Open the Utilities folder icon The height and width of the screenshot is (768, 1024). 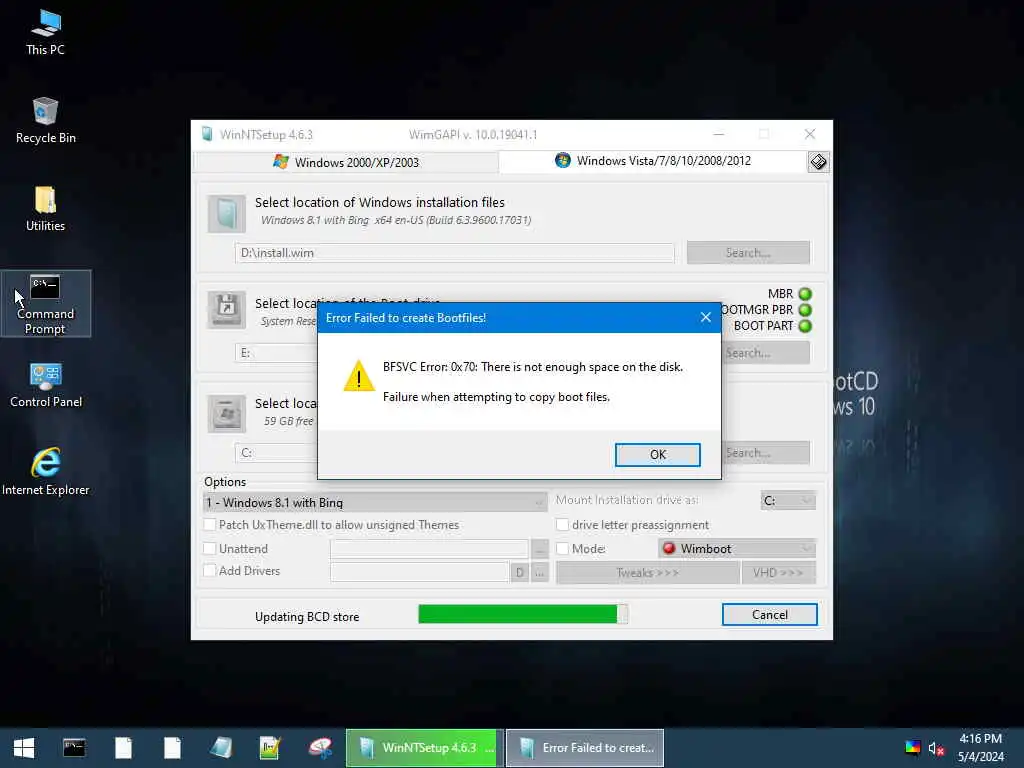point(45,209)
